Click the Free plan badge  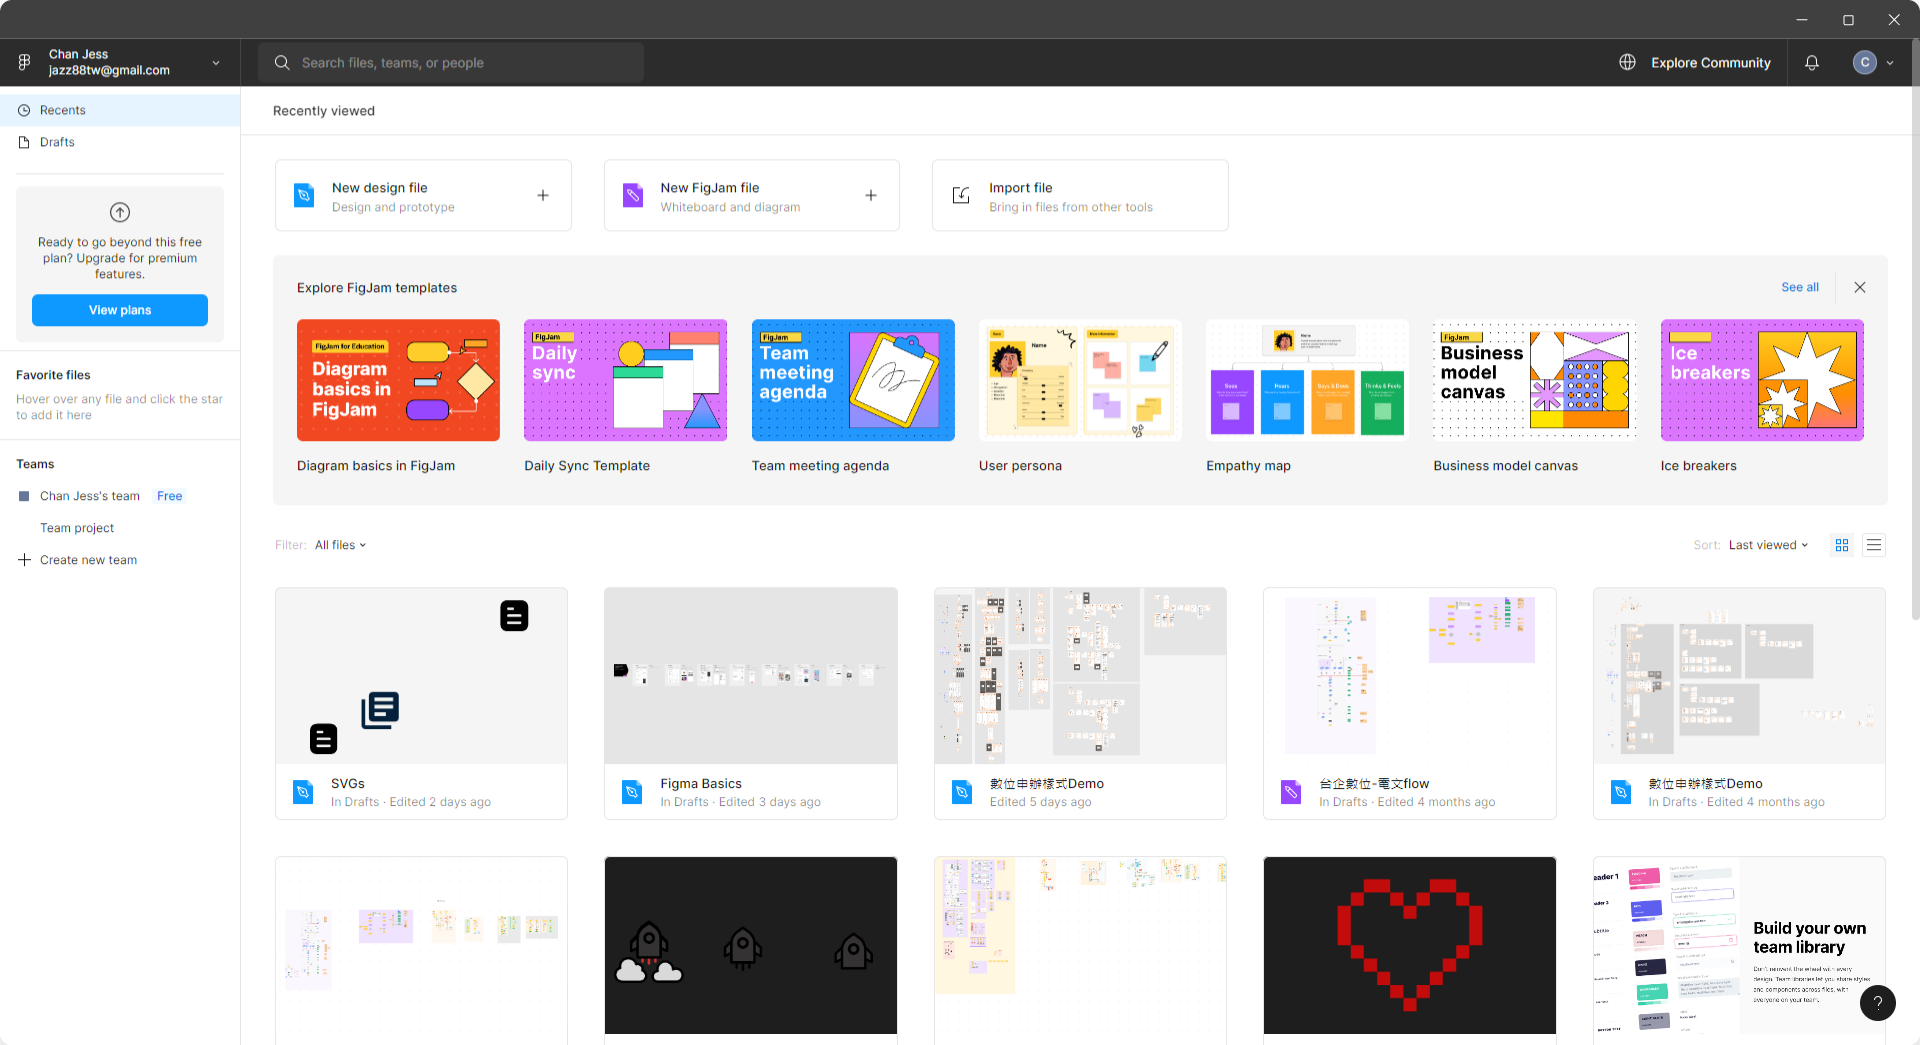(x=169, y=496)
